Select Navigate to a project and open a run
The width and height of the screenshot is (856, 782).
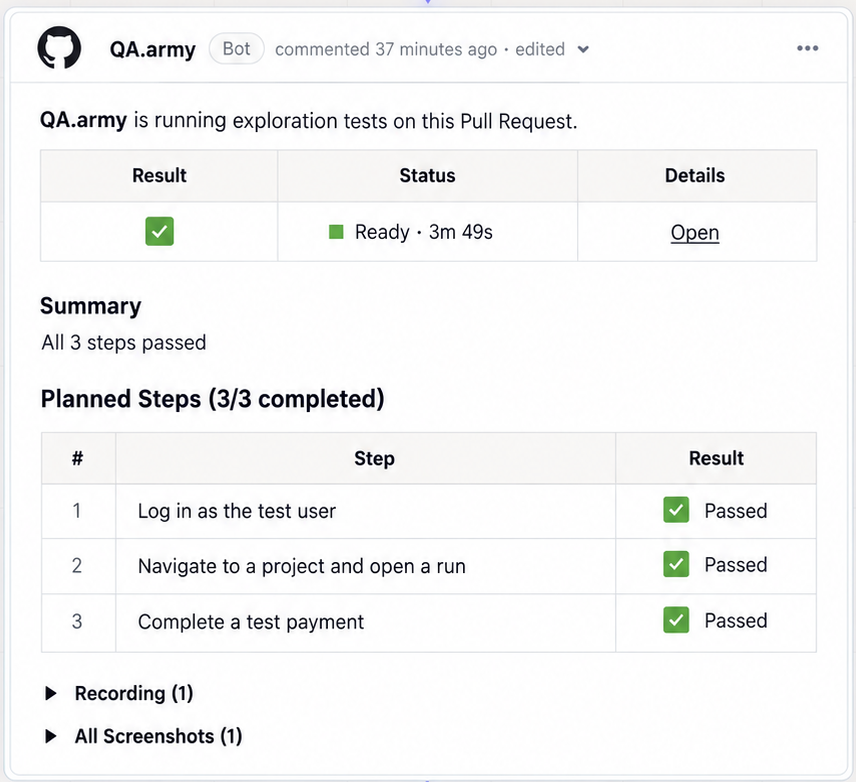point(301,566)
